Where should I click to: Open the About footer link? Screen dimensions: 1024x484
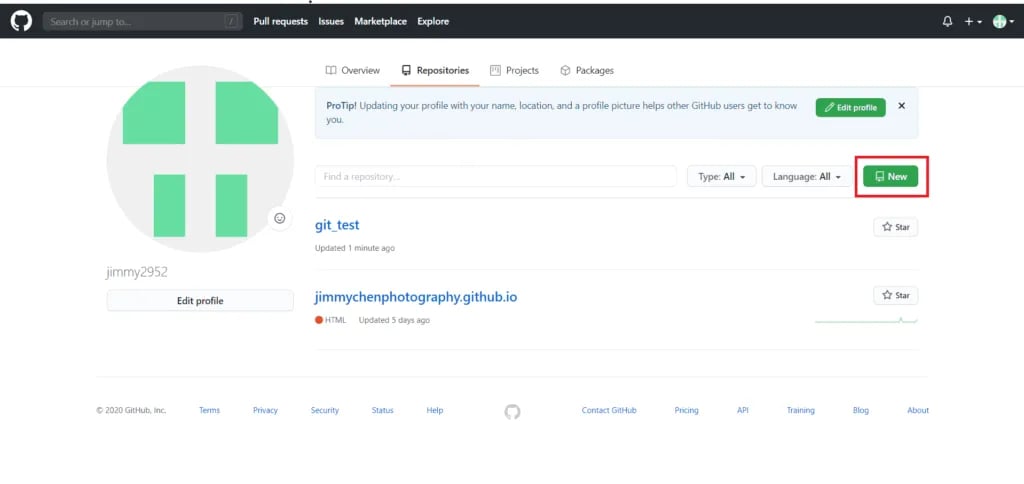click(918, 410)
